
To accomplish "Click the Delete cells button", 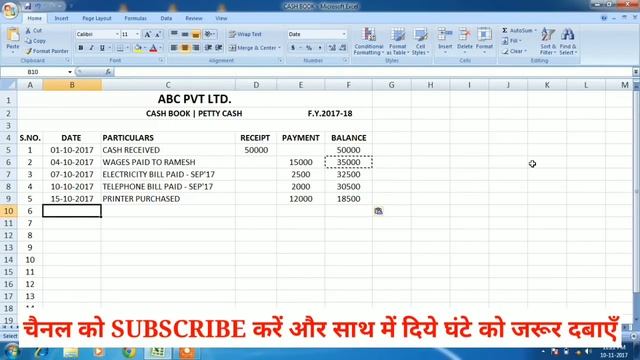I will (464, 40).
